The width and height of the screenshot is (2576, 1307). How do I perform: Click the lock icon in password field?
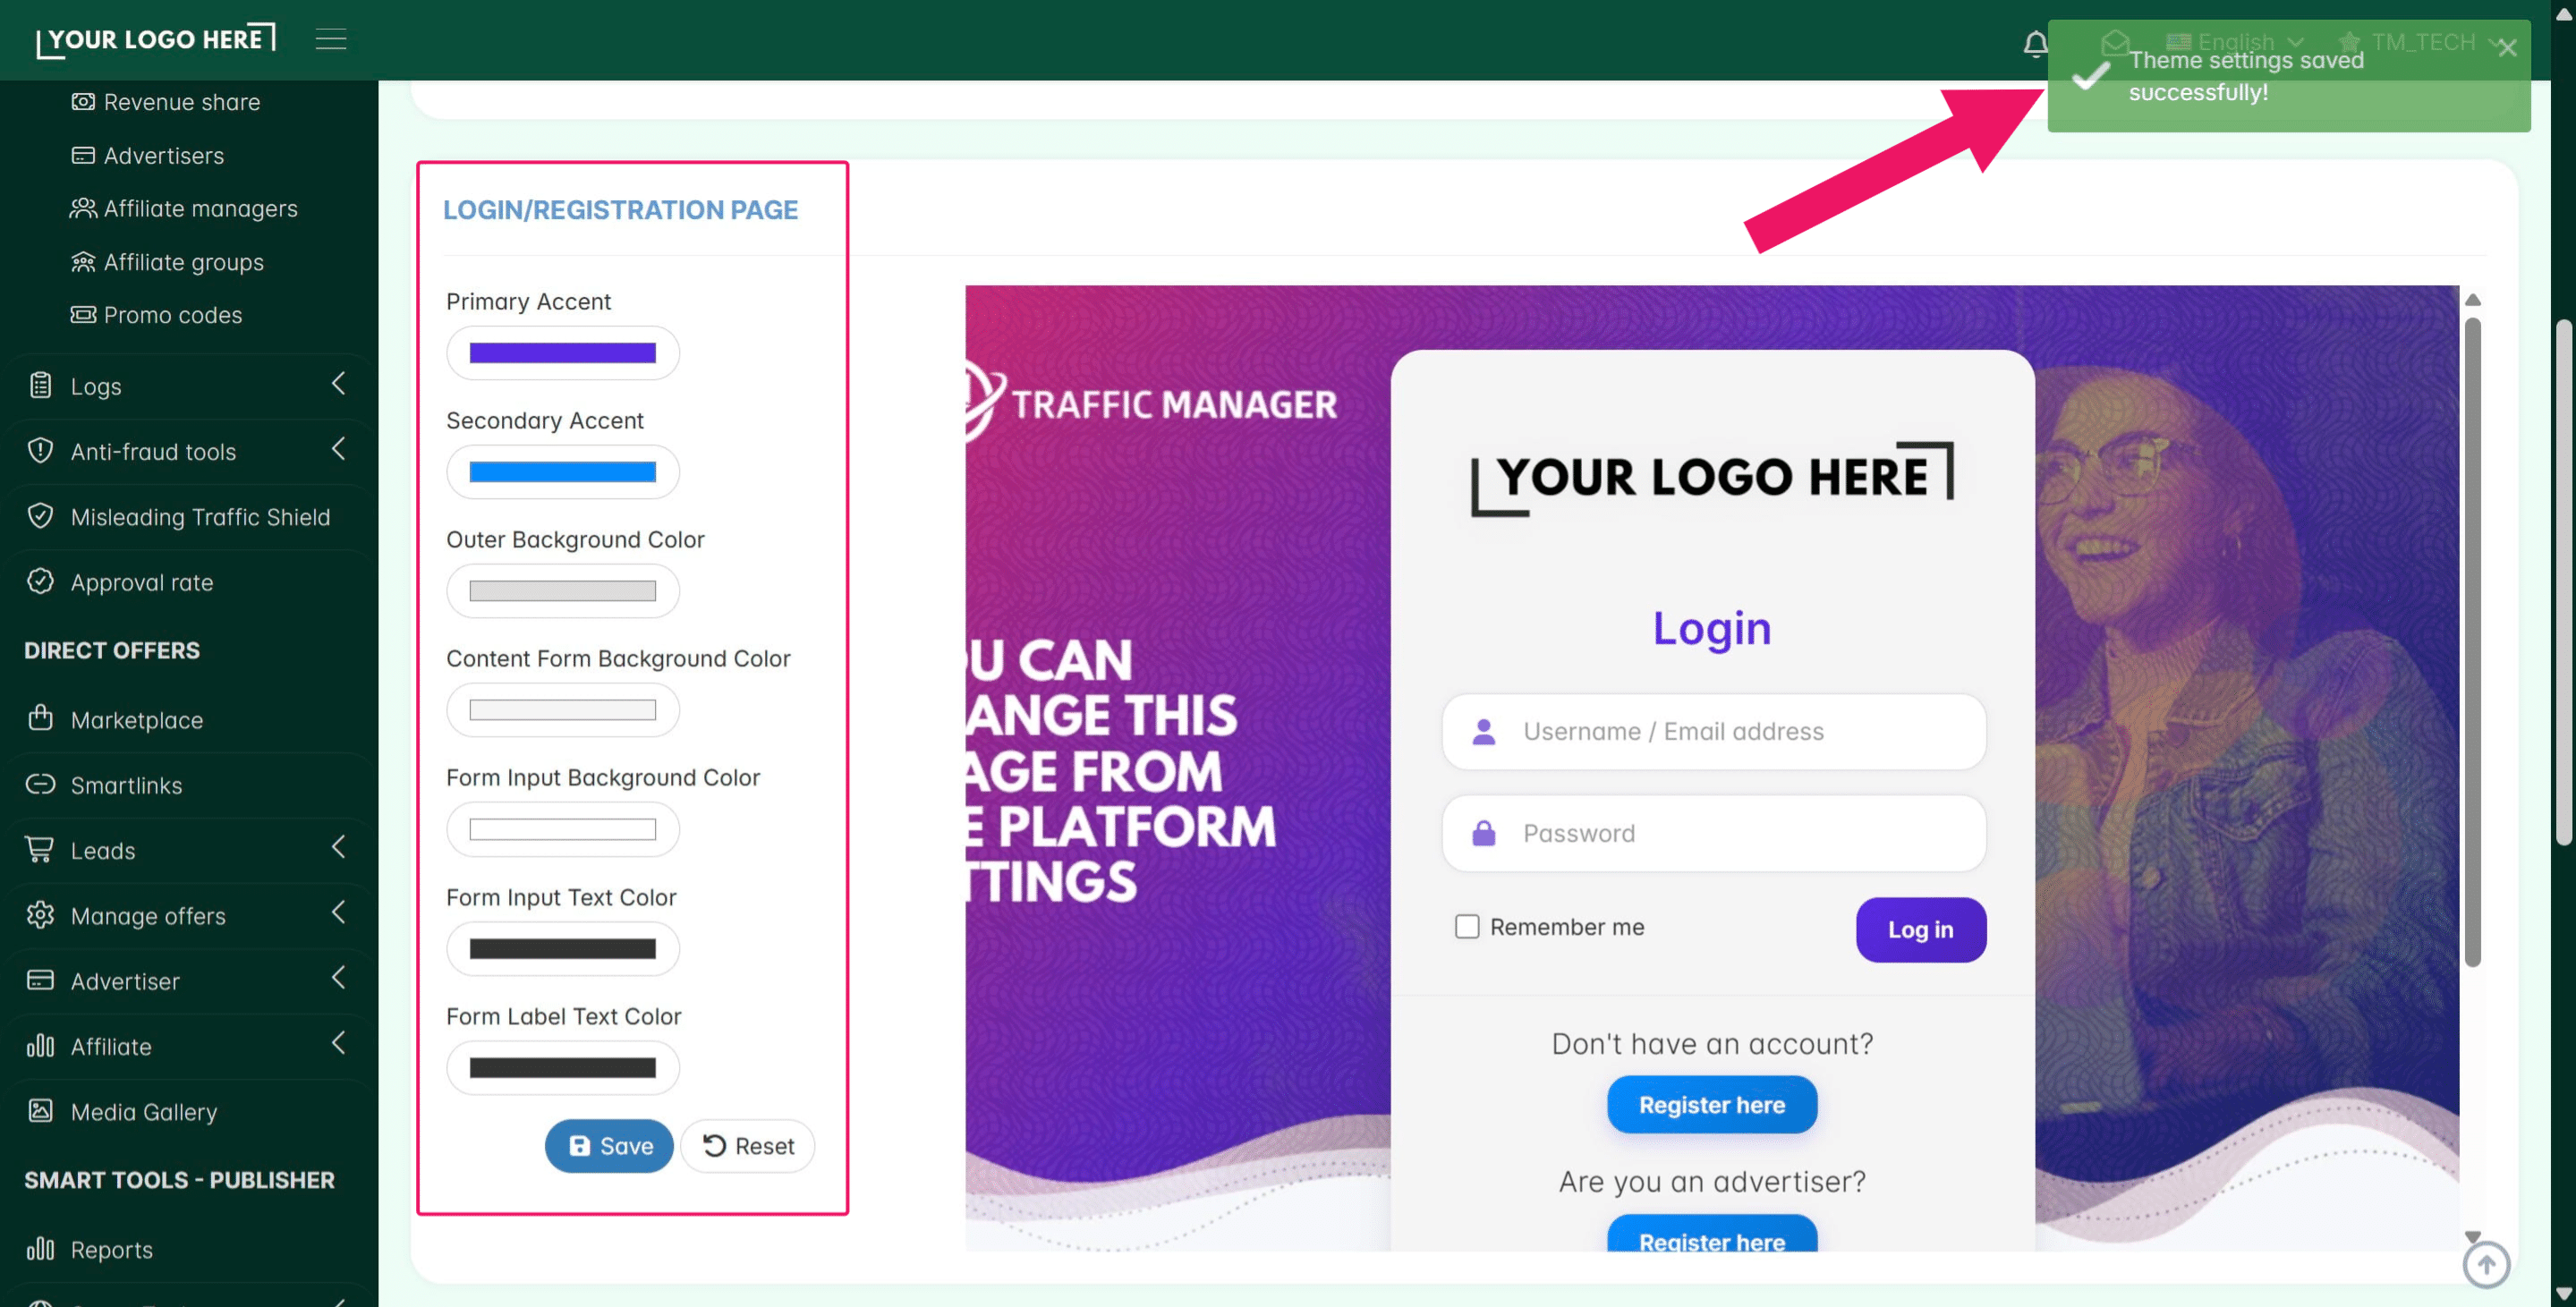1484,833
